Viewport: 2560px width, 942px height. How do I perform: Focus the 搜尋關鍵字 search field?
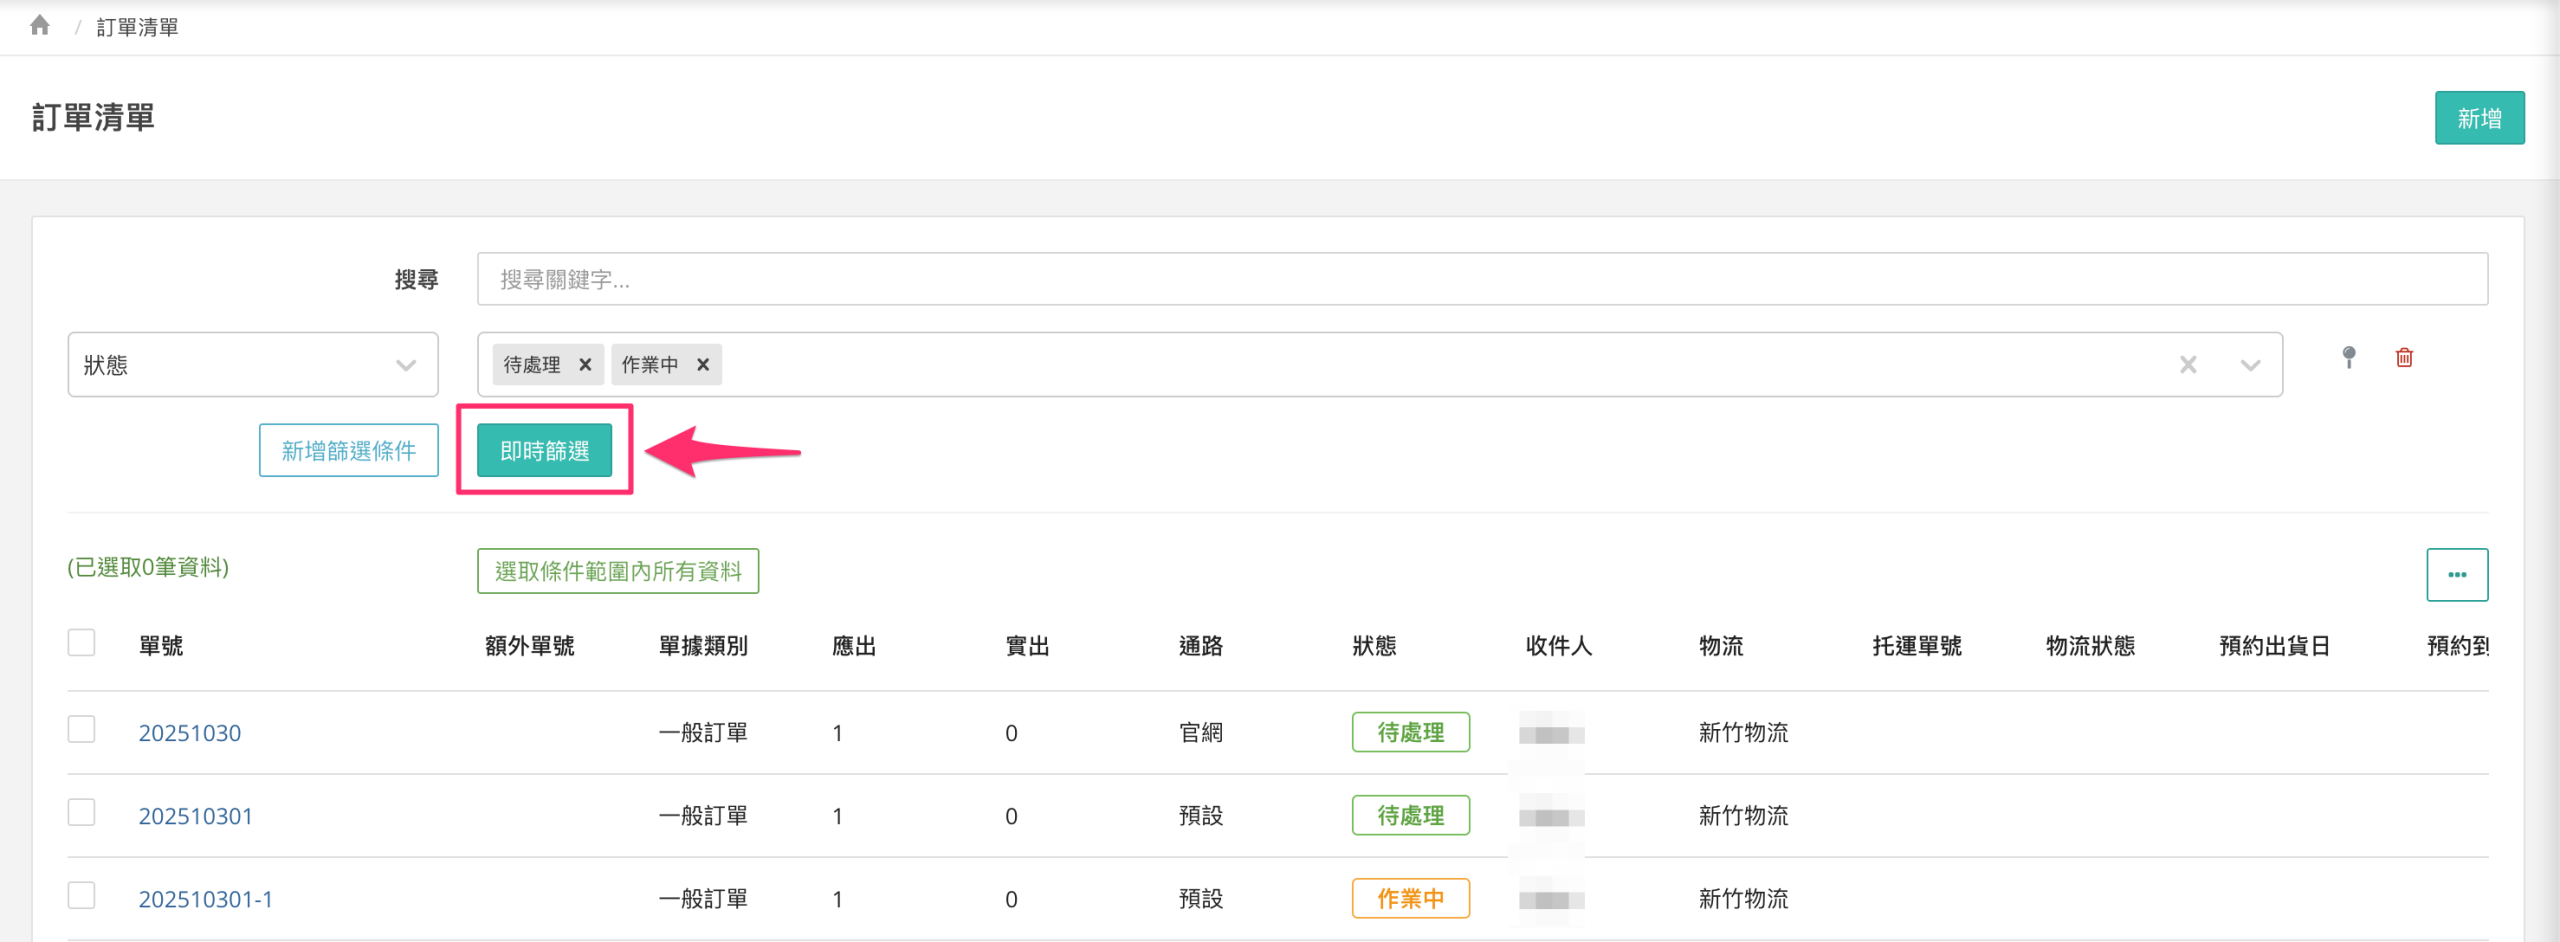1481,279
